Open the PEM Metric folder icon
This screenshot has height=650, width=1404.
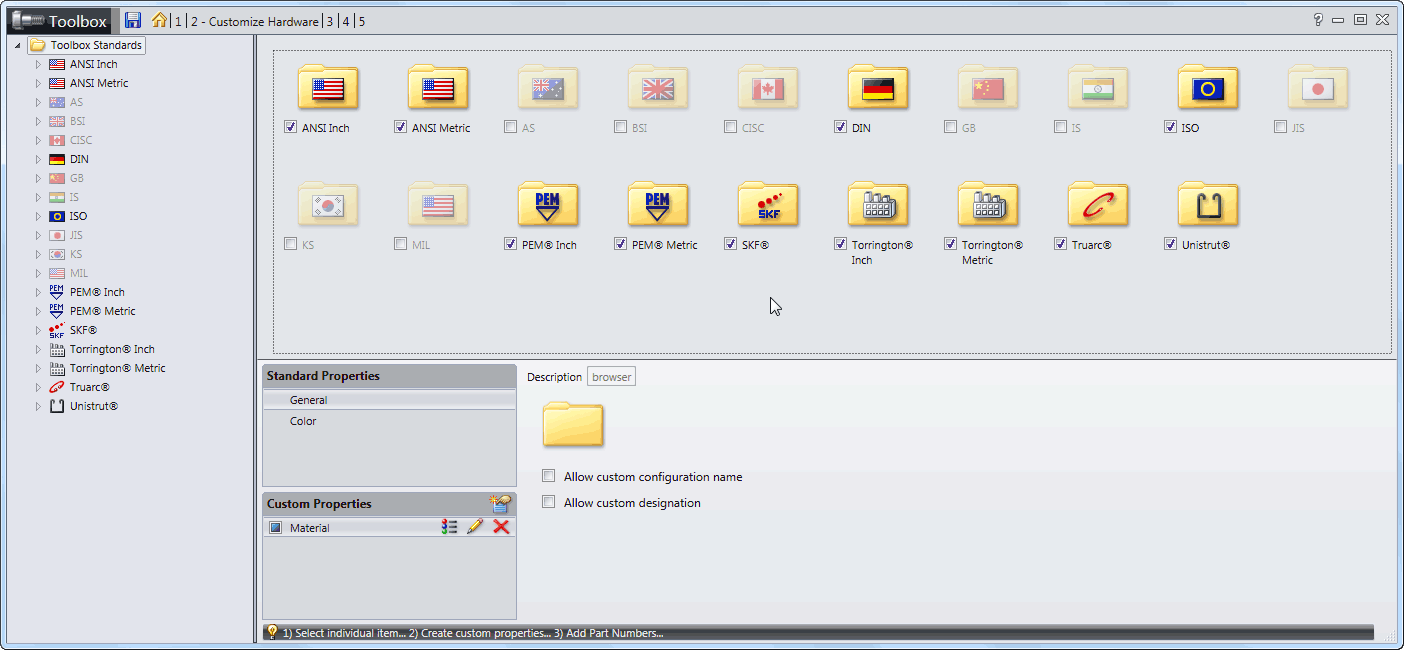658,205
